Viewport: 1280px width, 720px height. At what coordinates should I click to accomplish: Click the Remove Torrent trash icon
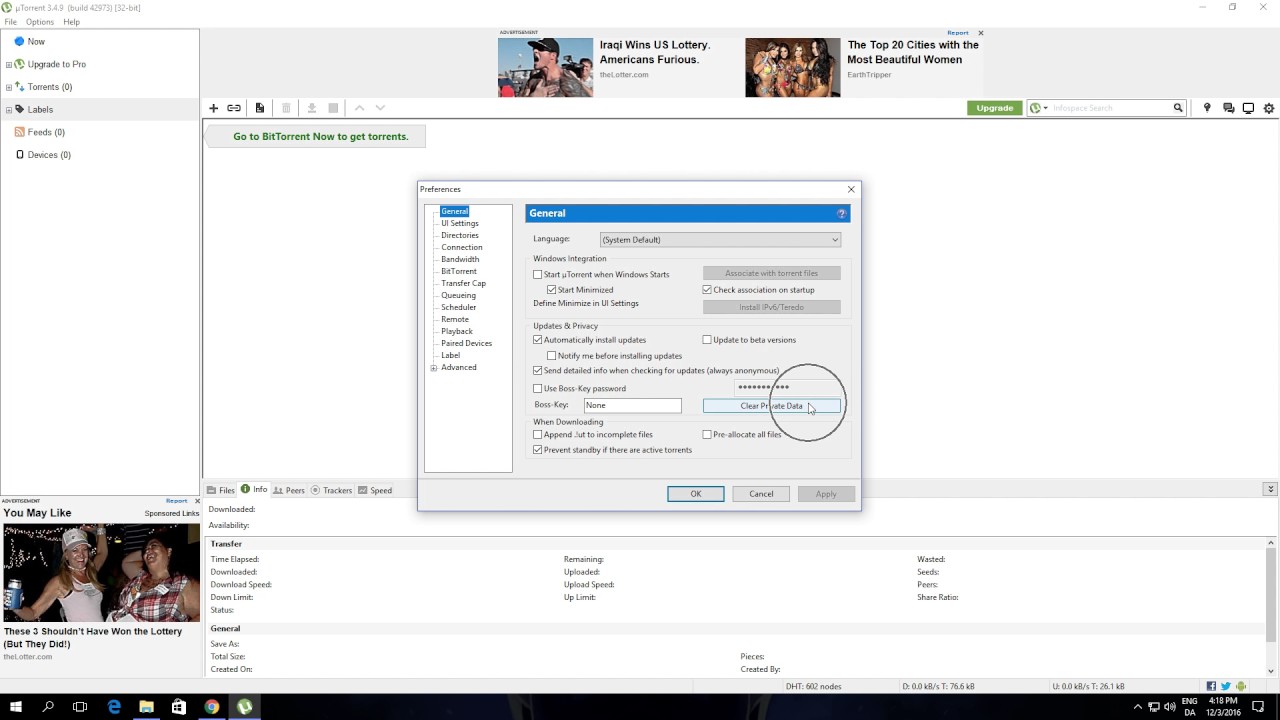pos(286,108)
